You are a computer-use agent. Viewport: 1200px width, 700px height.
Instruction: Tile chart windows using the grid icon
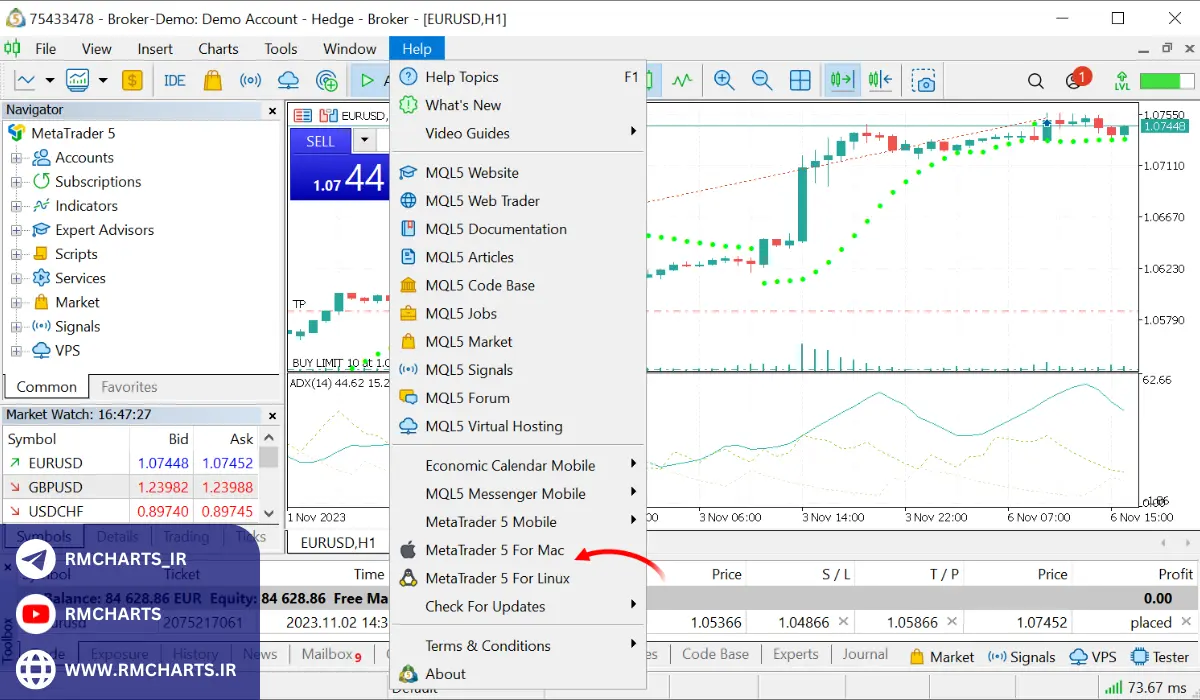click(x=800, y=81)
